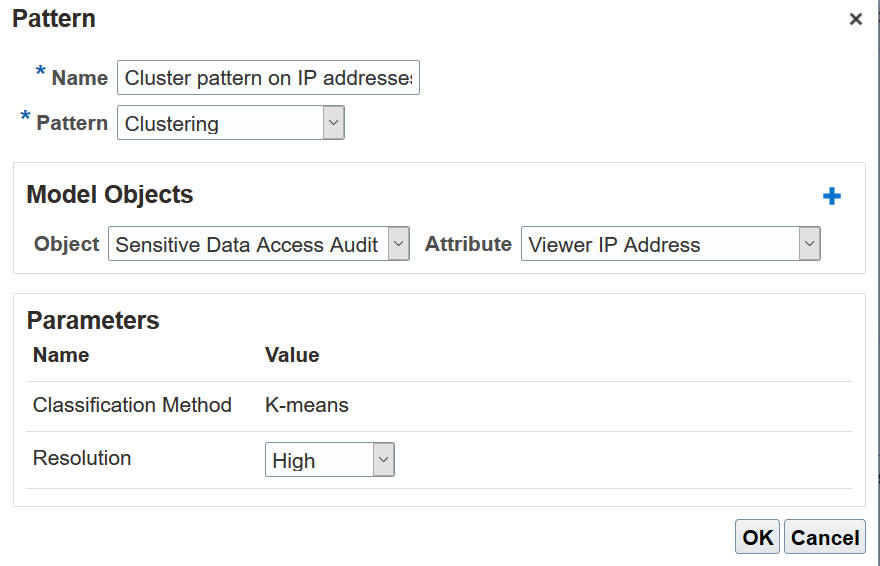Click the required Name field label
Image resolution: width=880 pixels, height=566 pixels.
pos(79,78)
